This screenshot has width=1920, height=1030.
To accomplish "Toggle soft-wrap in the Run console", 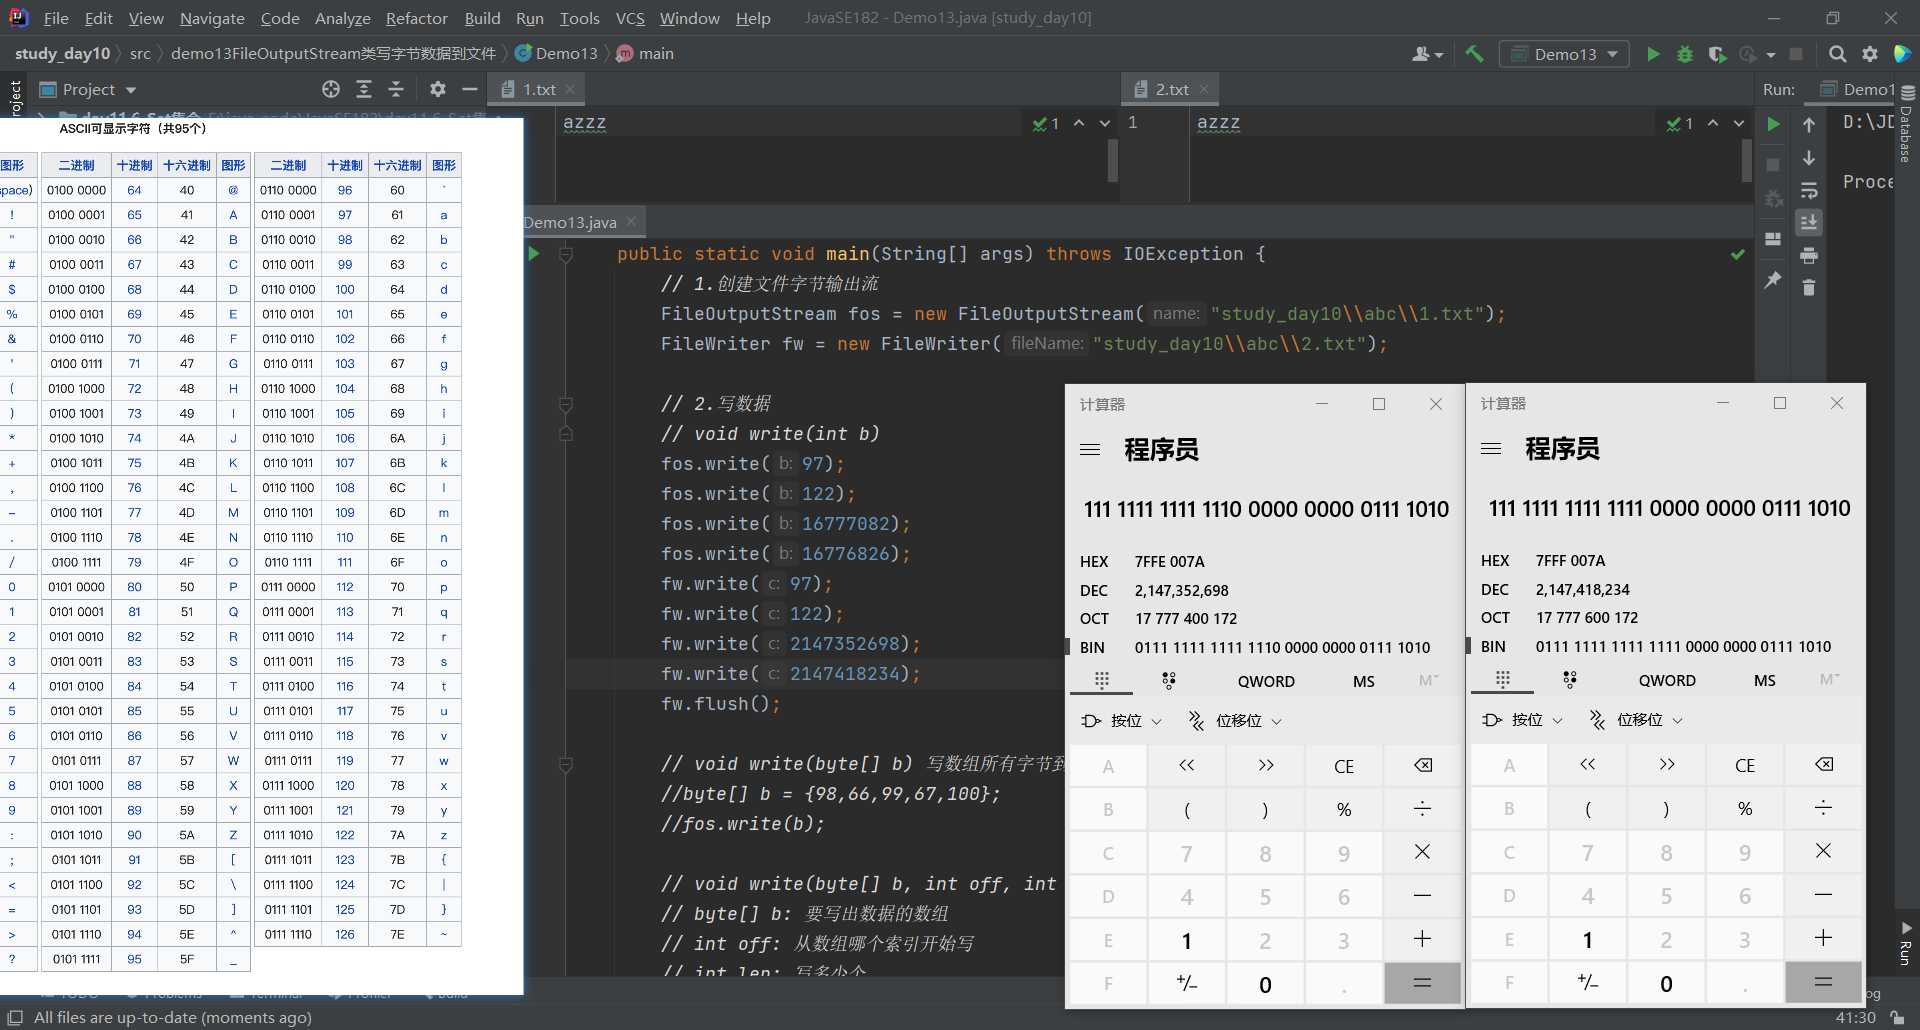I will (x=1809, y=191).
